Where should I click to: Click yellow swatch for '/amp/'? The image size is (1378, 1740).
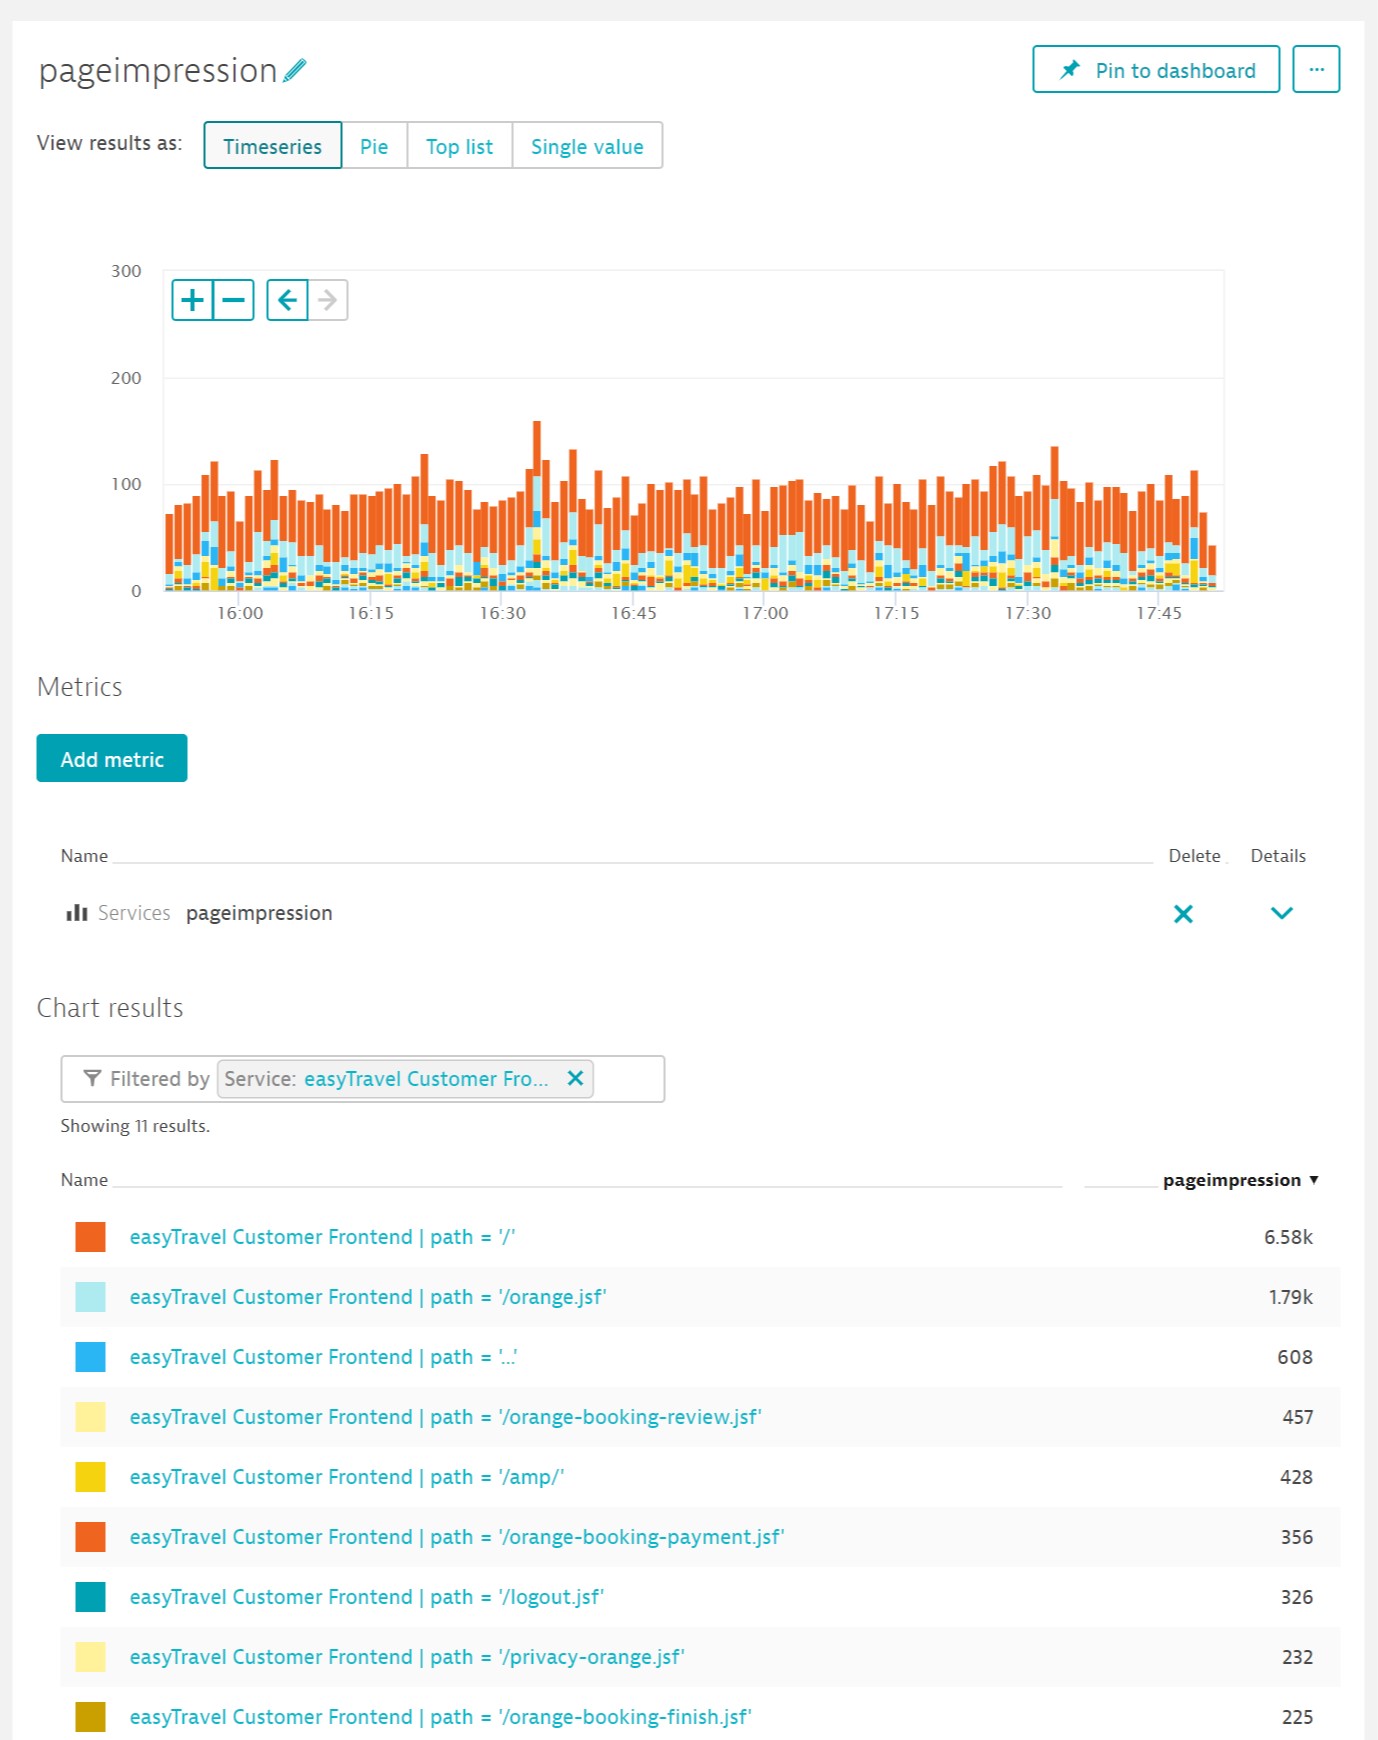(91, 1477)
